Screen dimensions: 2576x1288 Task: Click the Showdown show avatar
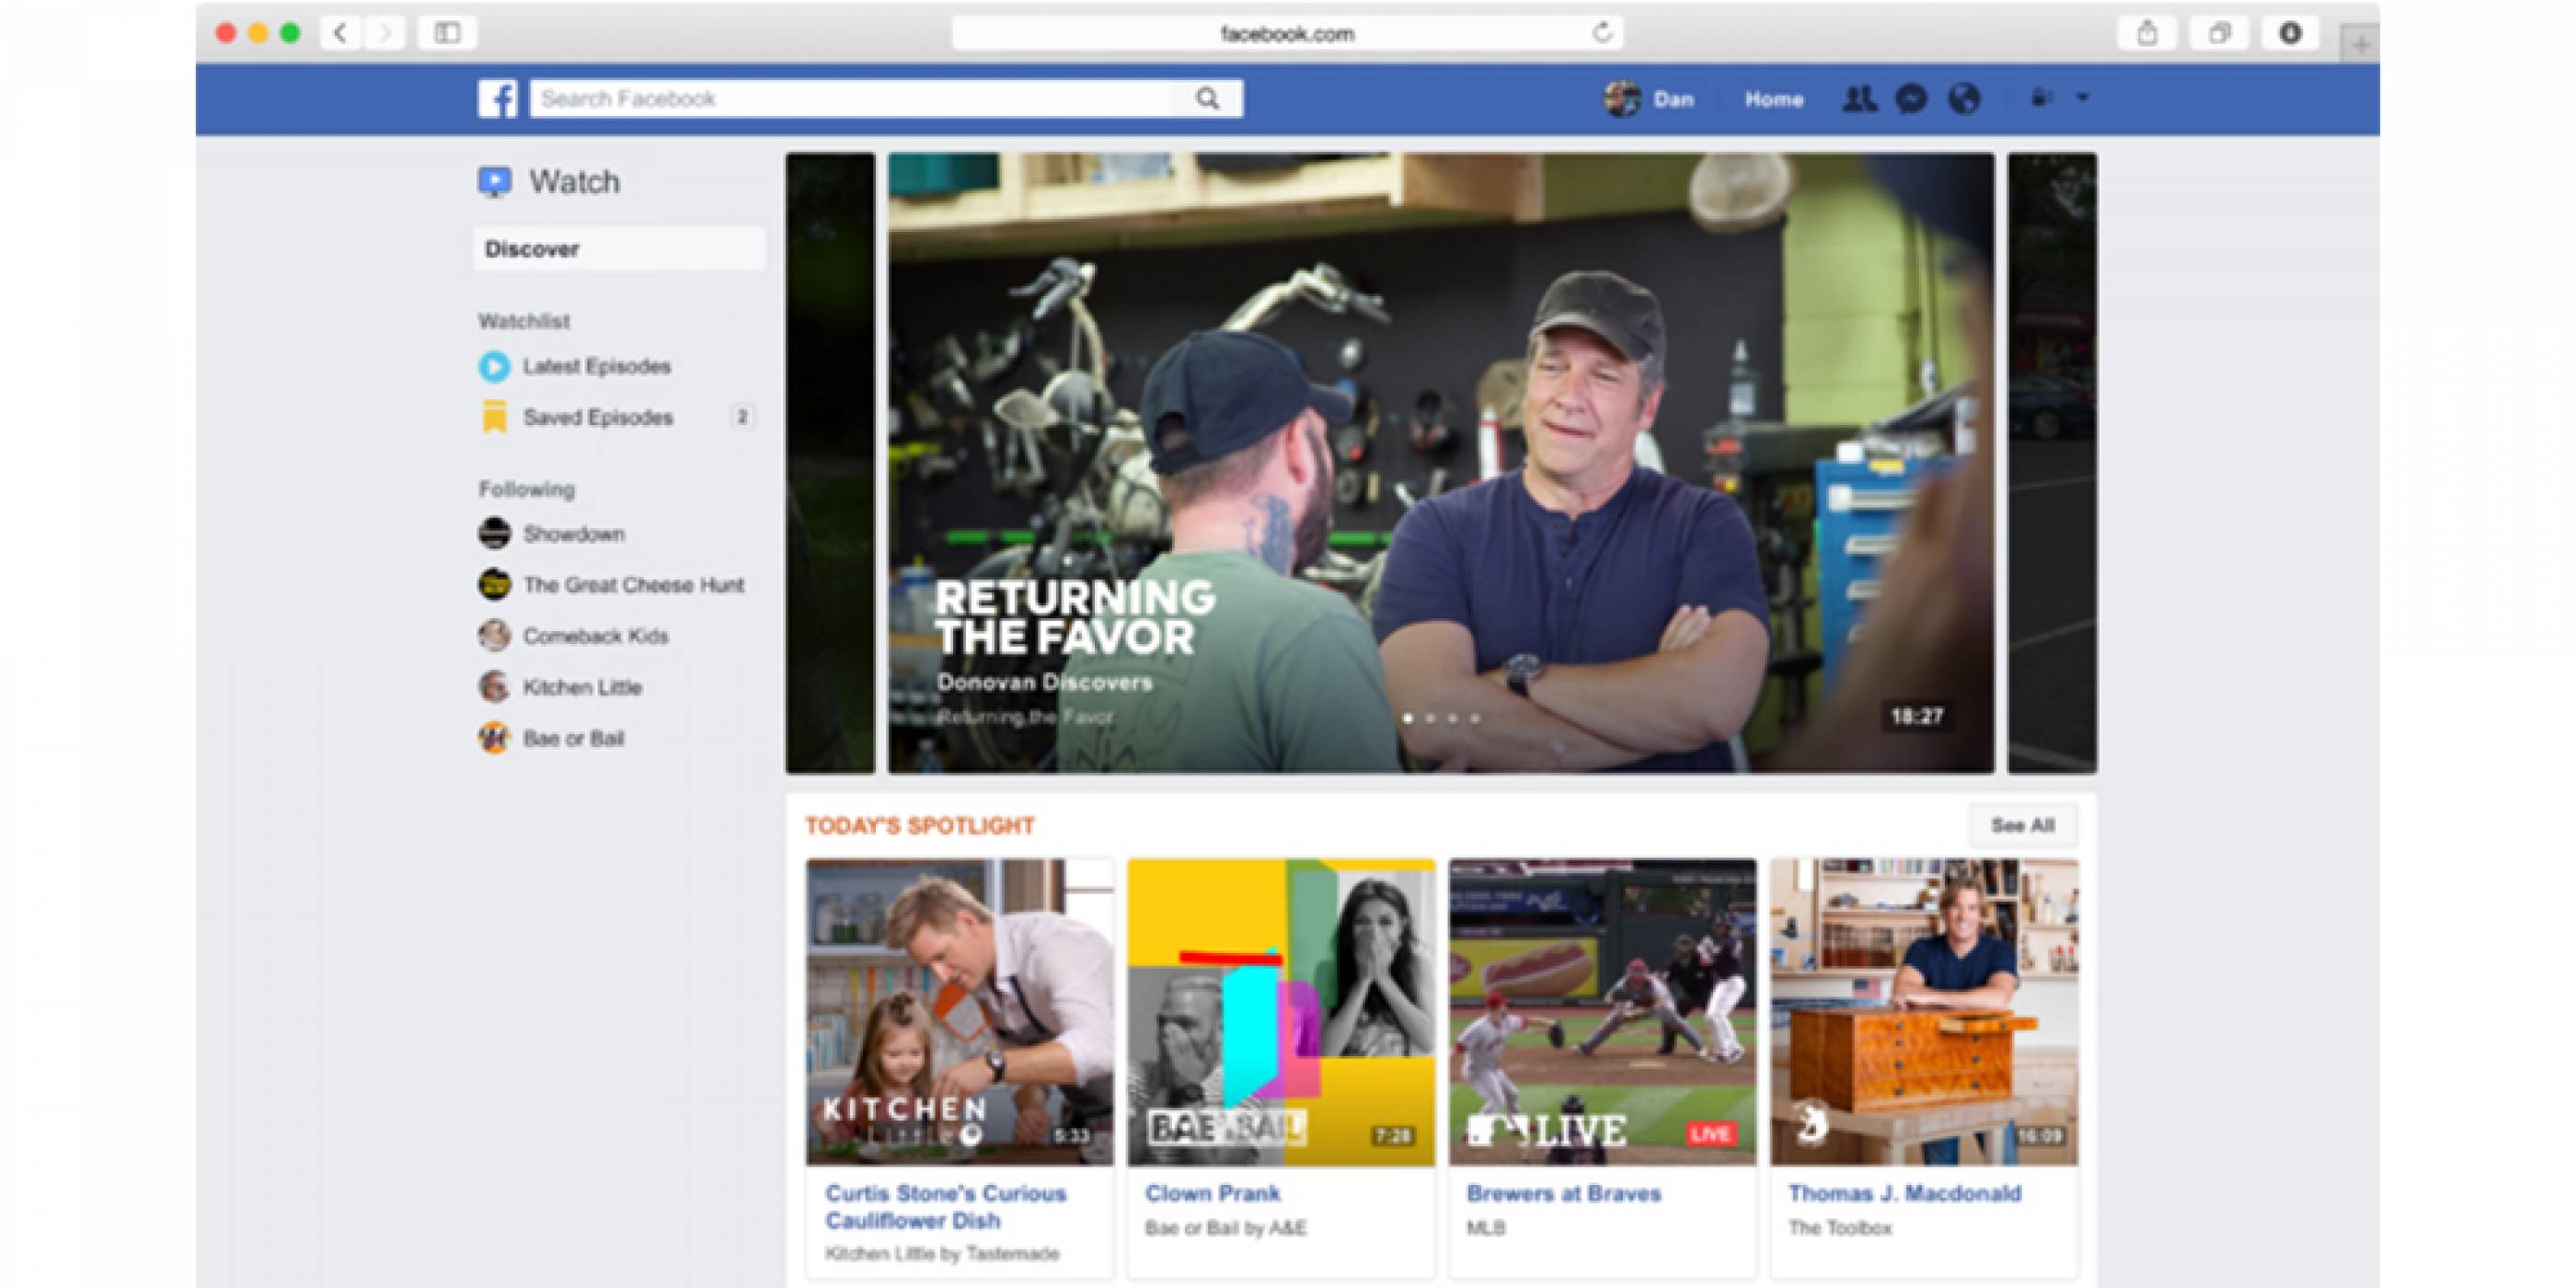point(494,534)
